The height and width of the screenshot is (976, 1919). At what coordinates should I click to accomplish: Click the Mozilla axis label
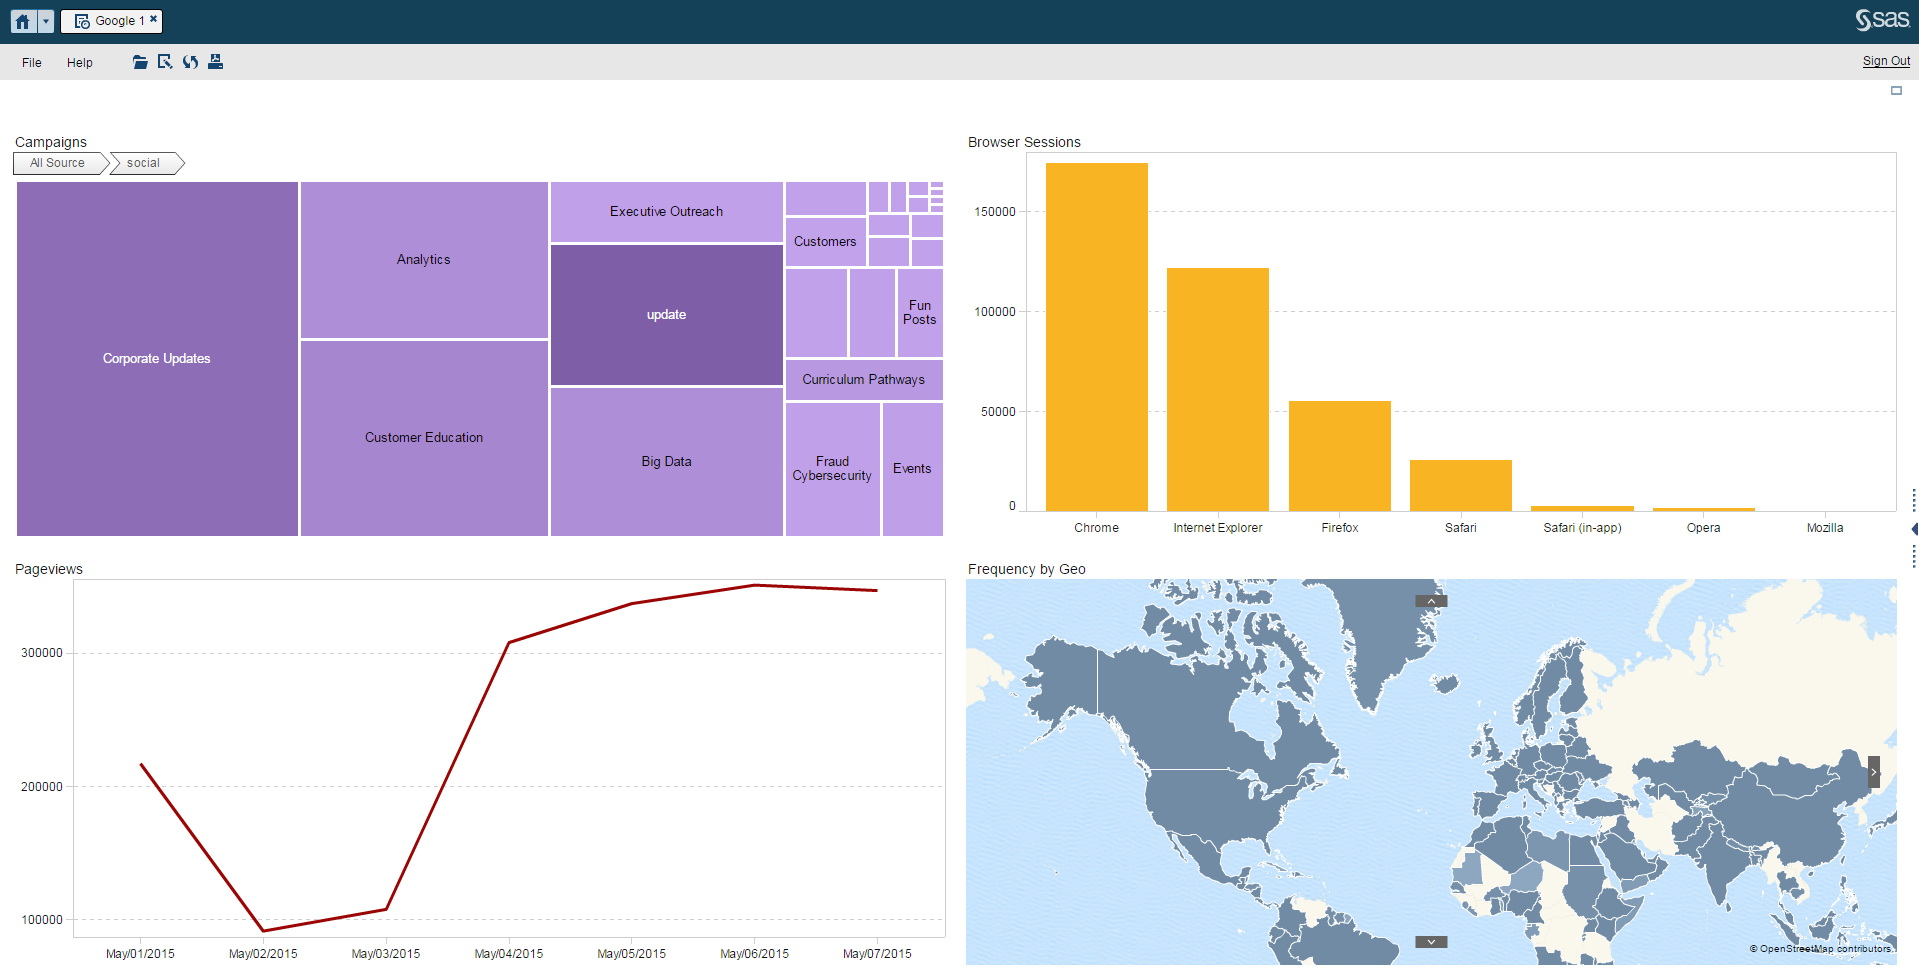click(1825, 528)
